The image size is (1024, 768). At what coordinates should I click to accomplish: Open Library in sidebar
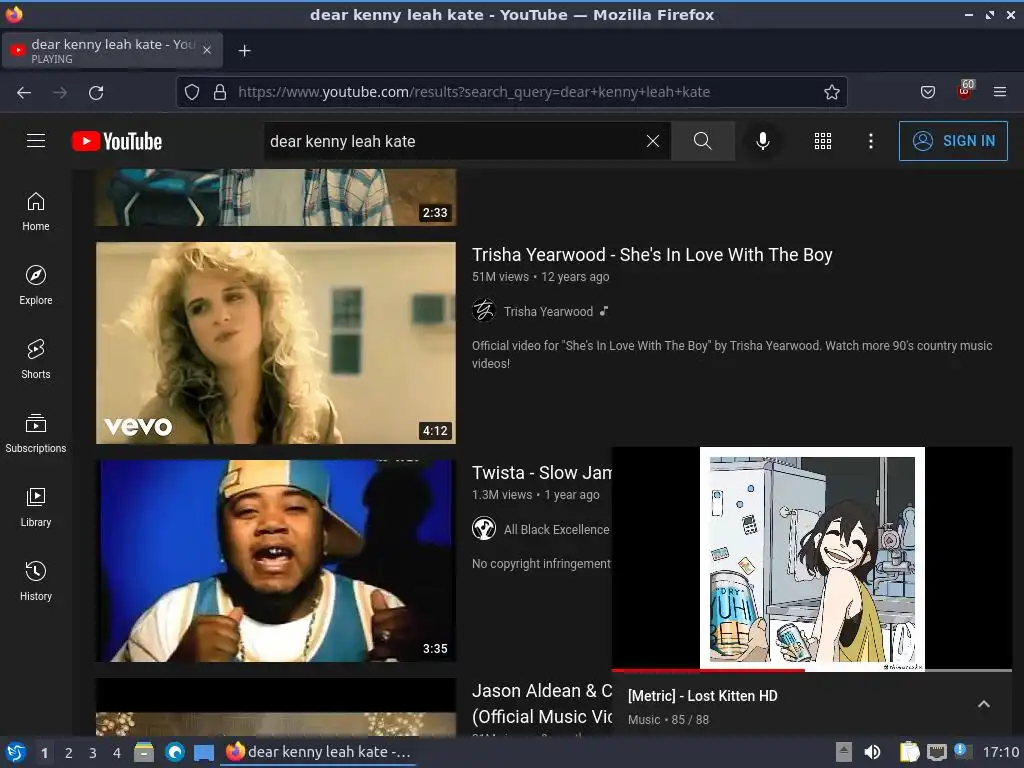tap(36, 507)
